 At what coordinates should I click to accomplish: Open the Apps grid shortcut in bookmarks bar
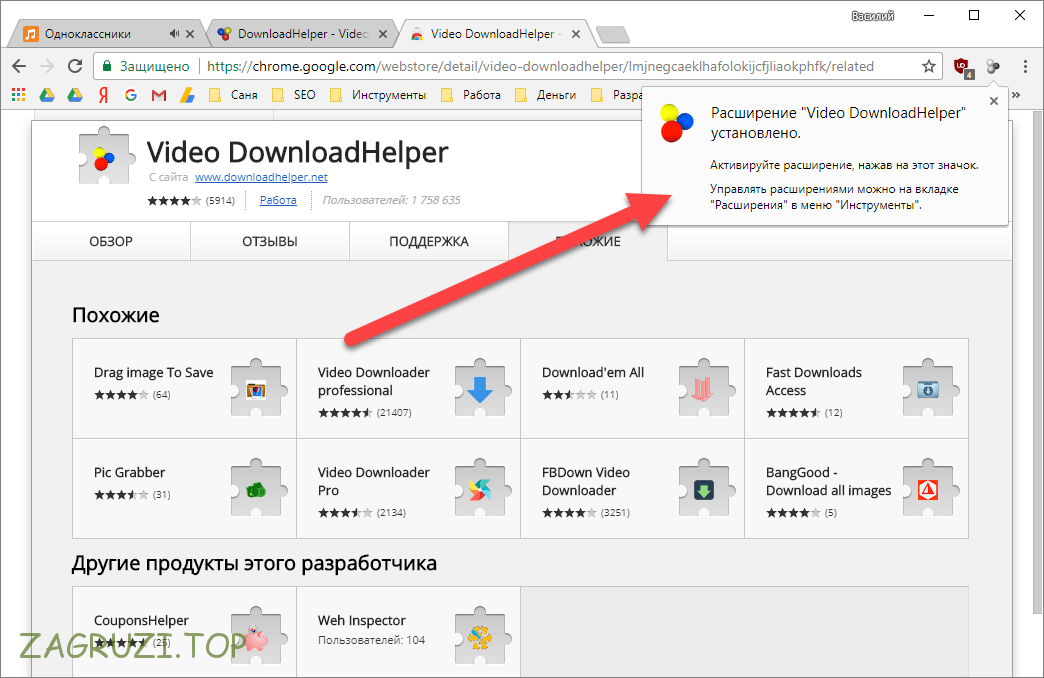click(x=19, y=95)
